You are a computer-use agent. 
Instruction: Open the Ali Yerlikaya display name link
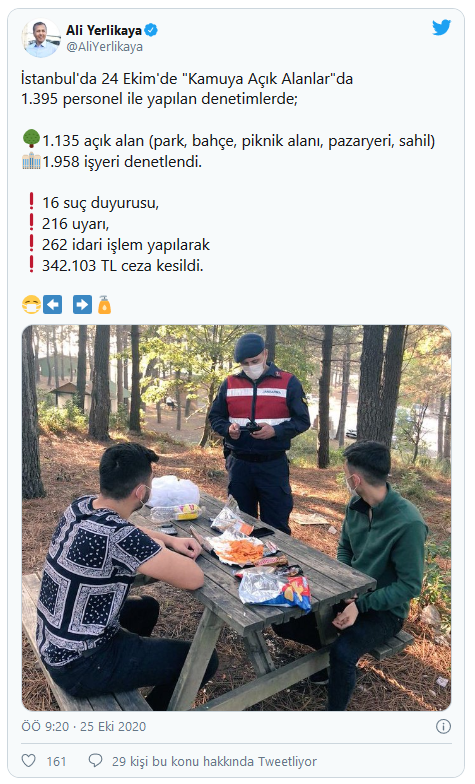pyautogui.click(x=104, y=30)
